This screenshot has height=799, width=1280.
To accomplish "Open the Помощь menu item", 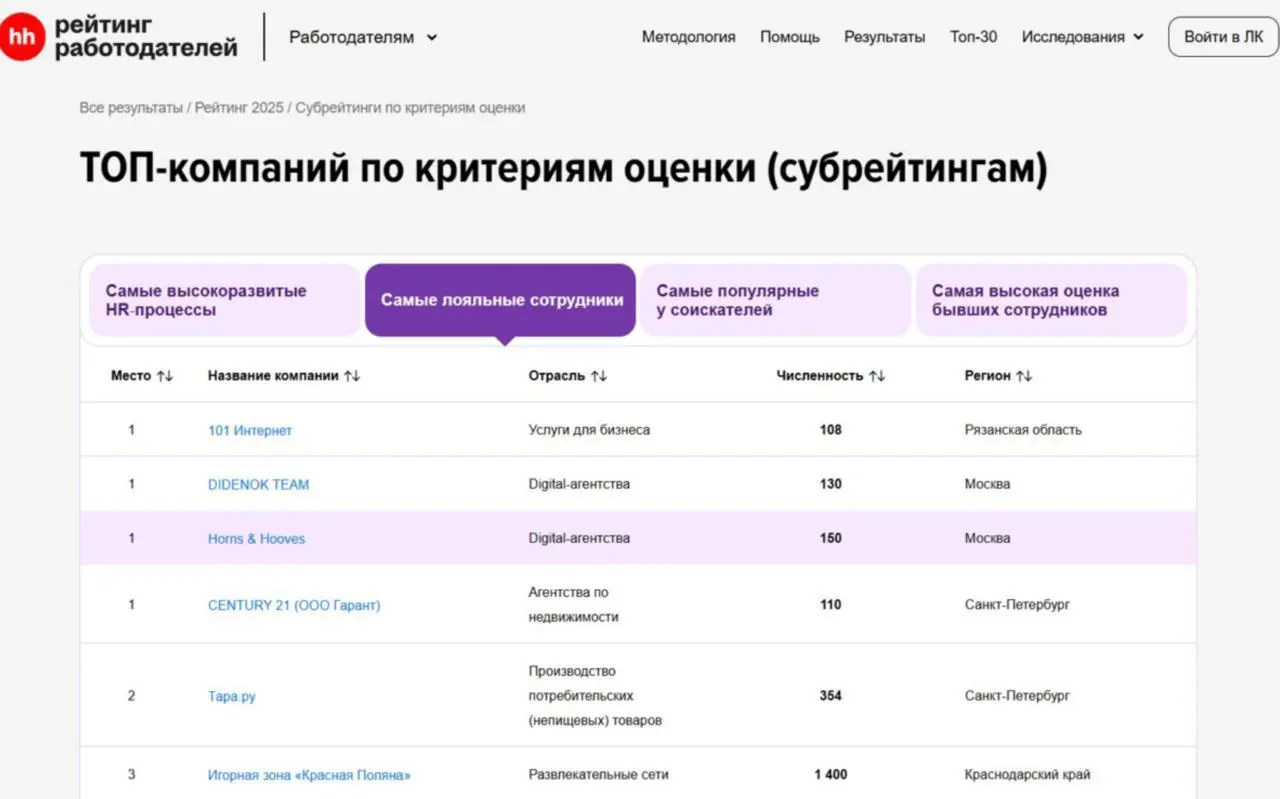I will coord(790,37).
